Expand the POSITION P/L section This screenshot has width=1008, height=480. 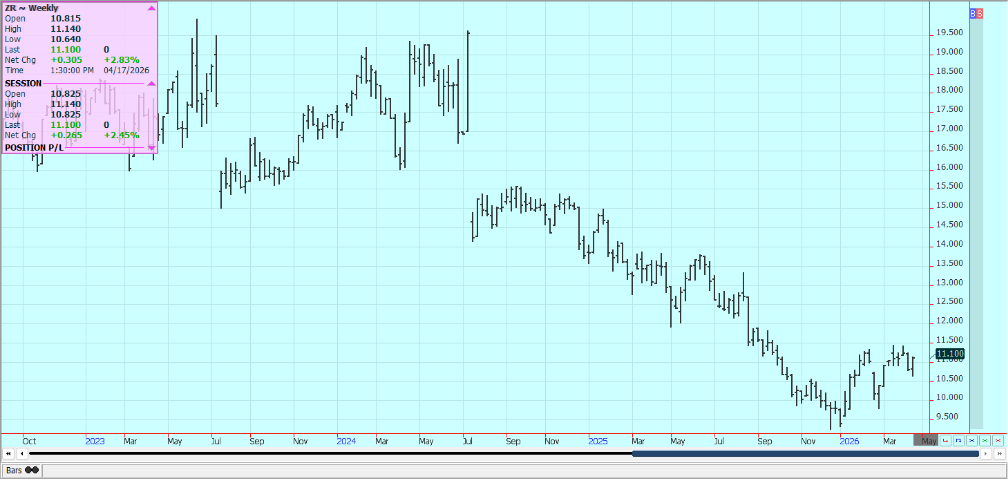(x=151, y=147)
